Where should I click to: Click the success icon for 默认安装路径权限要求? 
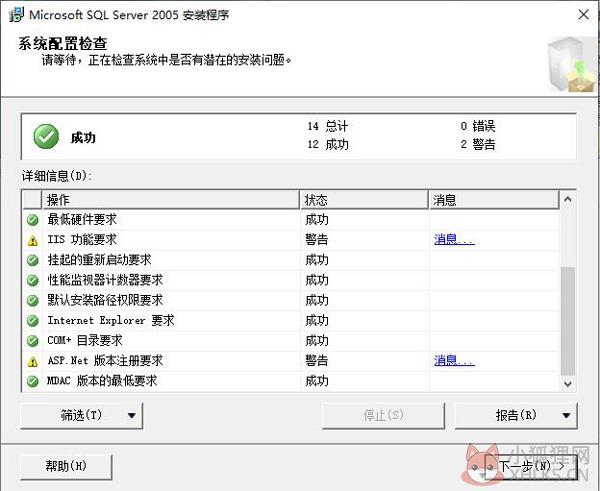(x=33, y=300)
